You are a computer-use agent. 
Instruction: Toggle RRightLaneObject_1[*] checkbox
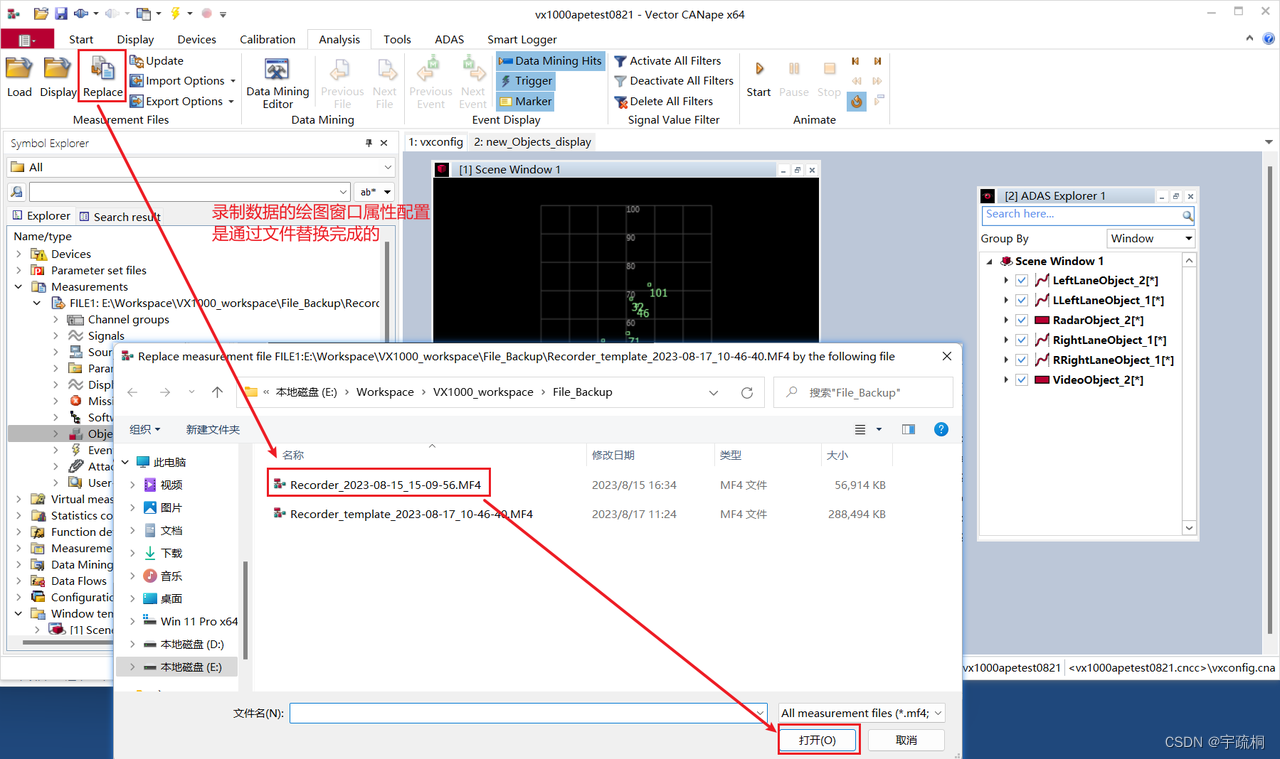(x=1021, y=361)
